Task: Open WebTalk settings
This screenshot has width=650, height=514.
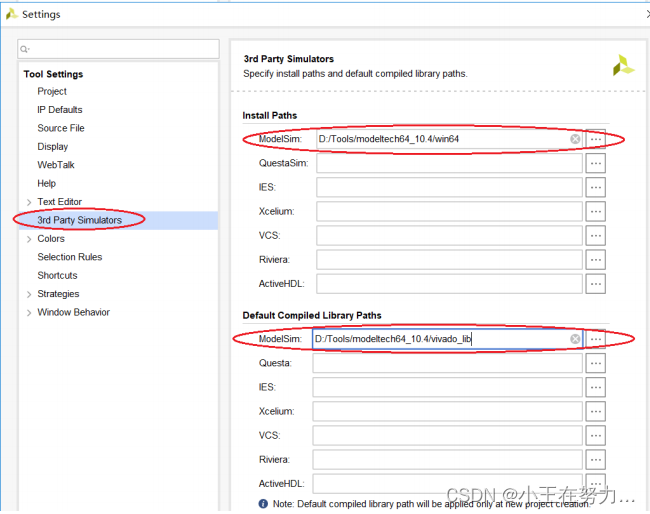Action: 56,165
